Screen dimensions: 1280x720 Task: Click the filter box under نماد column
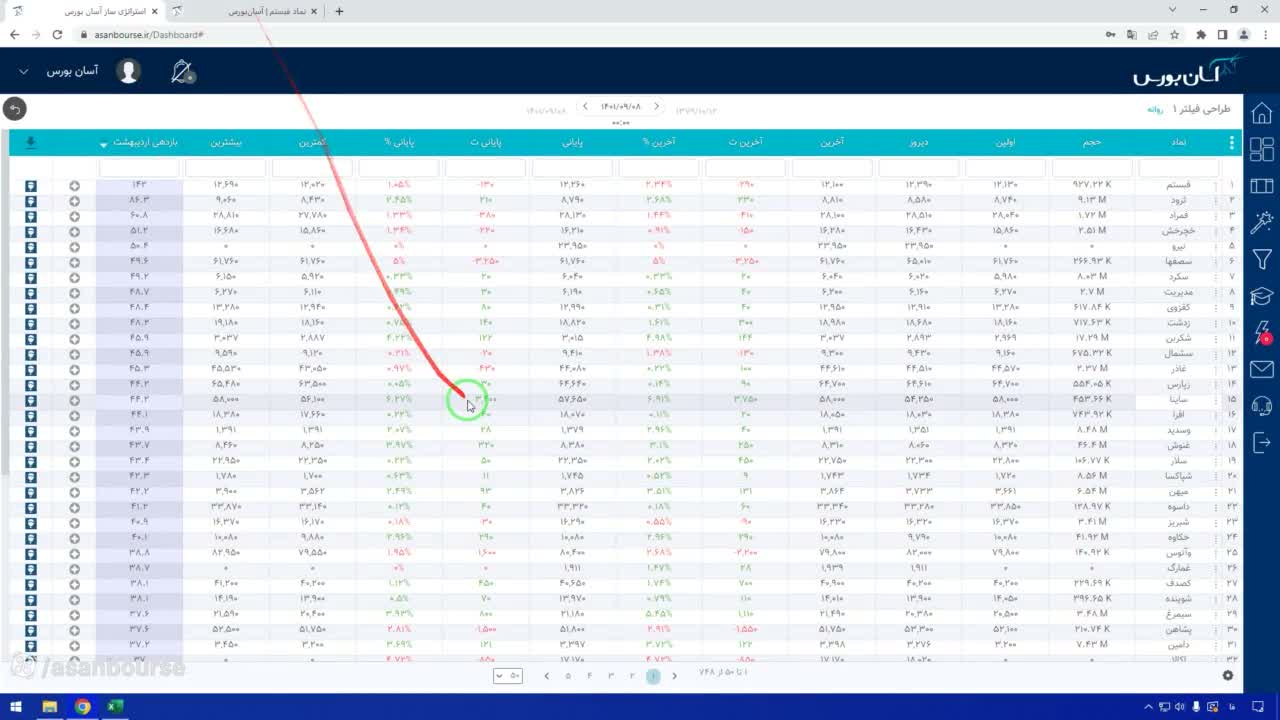coord(1179,168)
